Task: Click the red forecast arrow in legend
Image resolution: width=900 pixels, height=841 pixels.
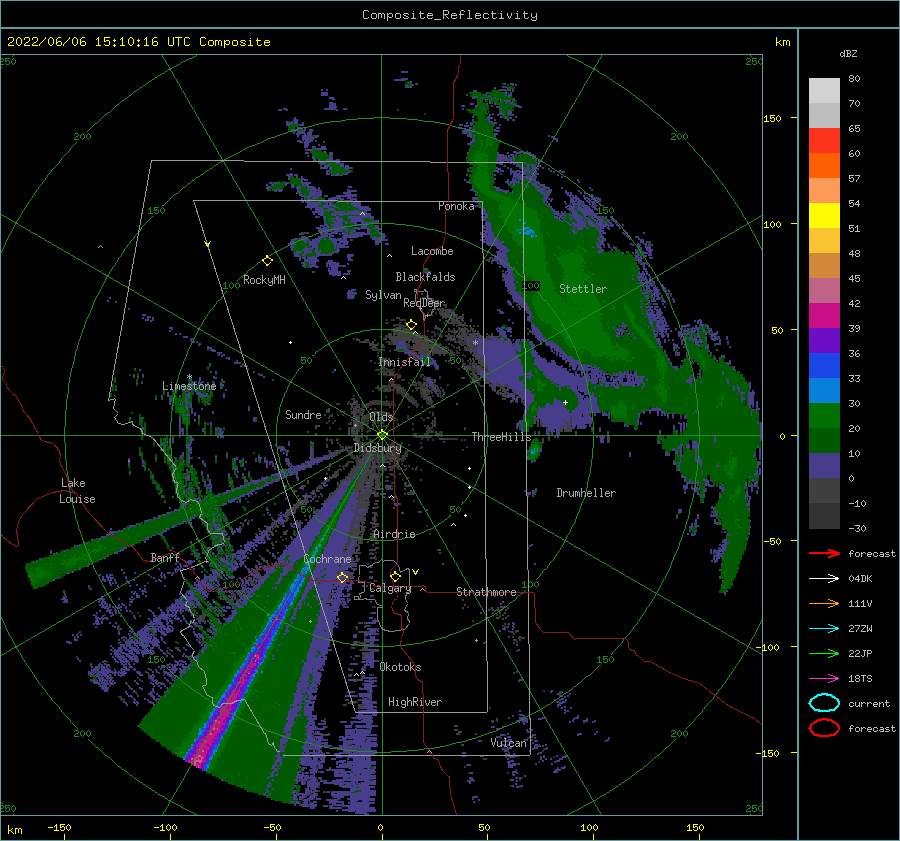Action: (824, 553)
